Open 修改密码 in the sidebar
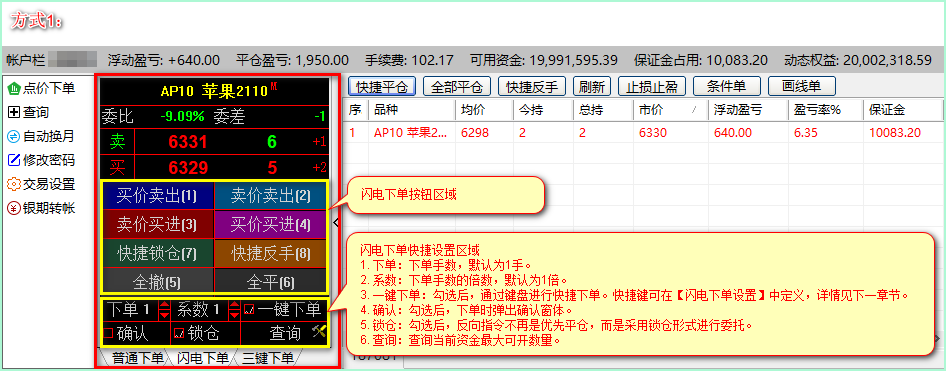Screen dimensions: 946x371 [40, 160]
